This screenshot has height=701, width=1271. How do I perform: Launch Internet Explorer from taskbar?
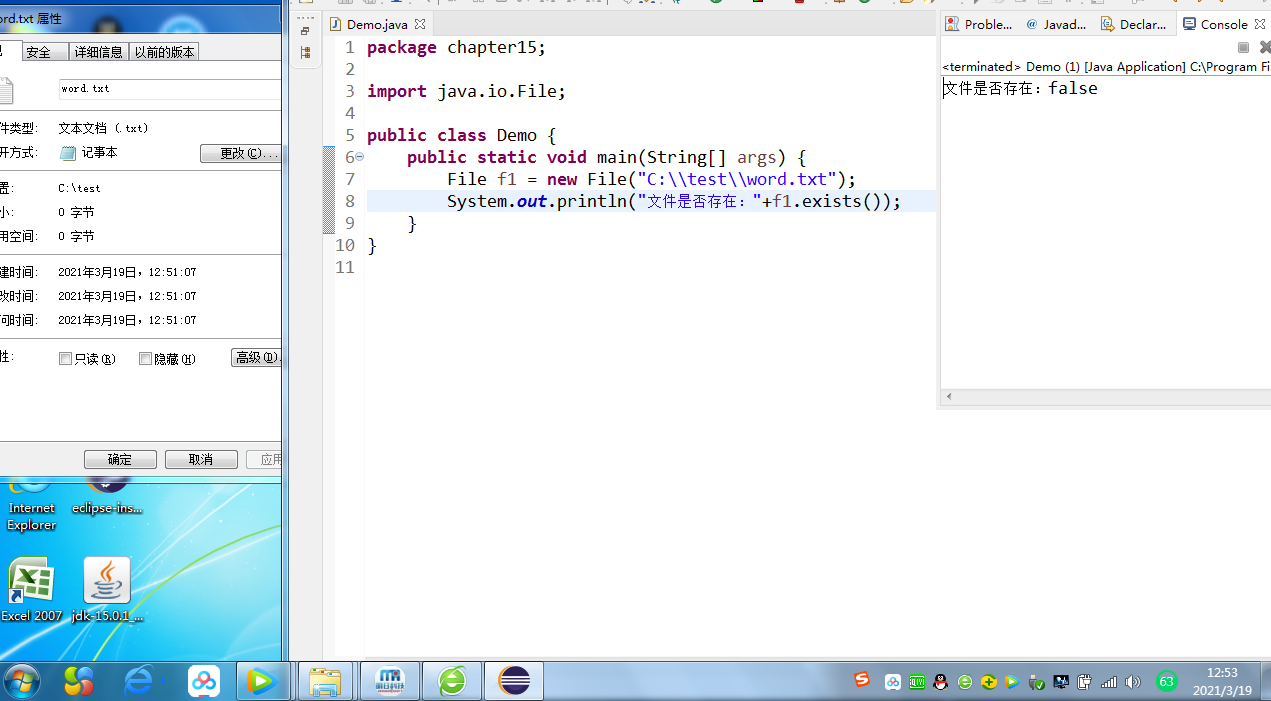click(x=140, y=682)
